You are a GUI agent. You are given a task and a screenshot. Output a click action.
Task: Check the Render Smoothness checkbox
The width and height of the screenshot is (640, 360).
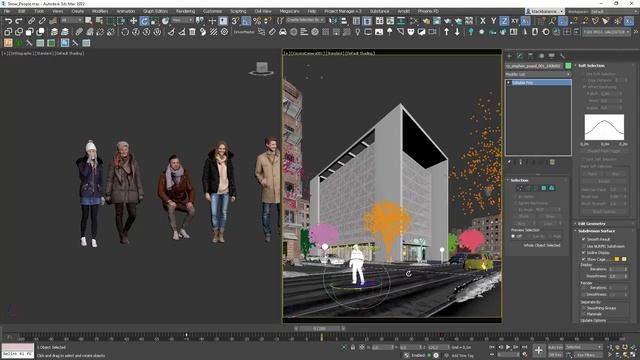(583, 294)
